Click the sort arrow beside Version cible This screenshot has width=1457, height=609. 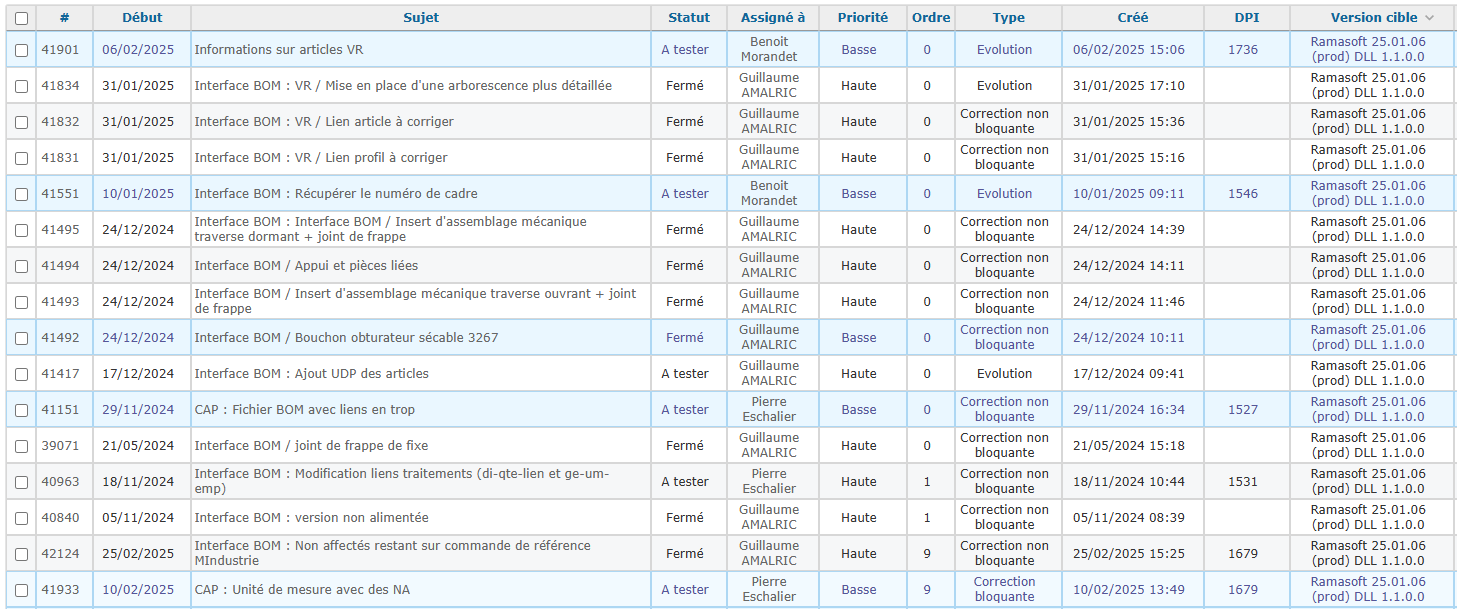[1429, 18]
